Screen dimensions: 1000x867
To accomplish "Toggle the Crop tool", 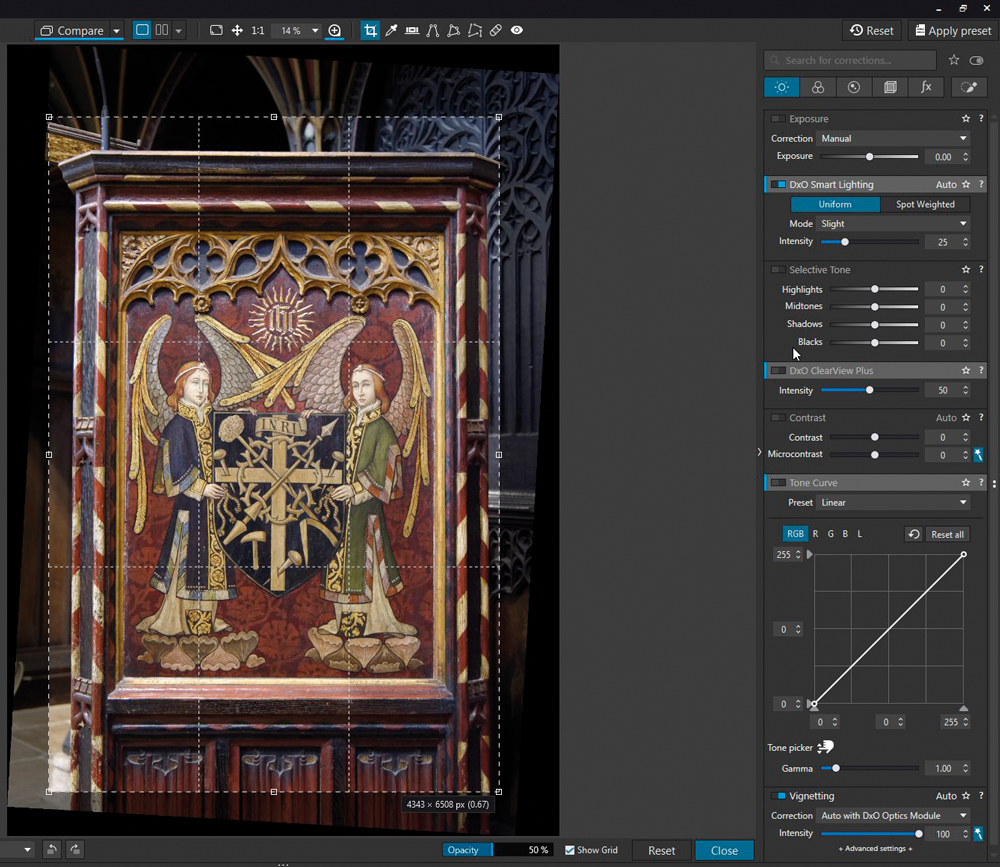I will tap(371, 30).
